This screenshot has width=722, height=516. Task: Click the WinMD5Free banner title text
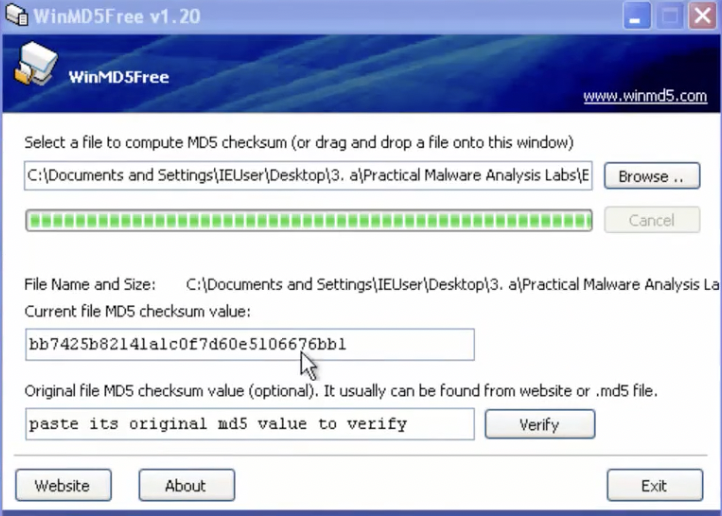(x=119, y=77)
